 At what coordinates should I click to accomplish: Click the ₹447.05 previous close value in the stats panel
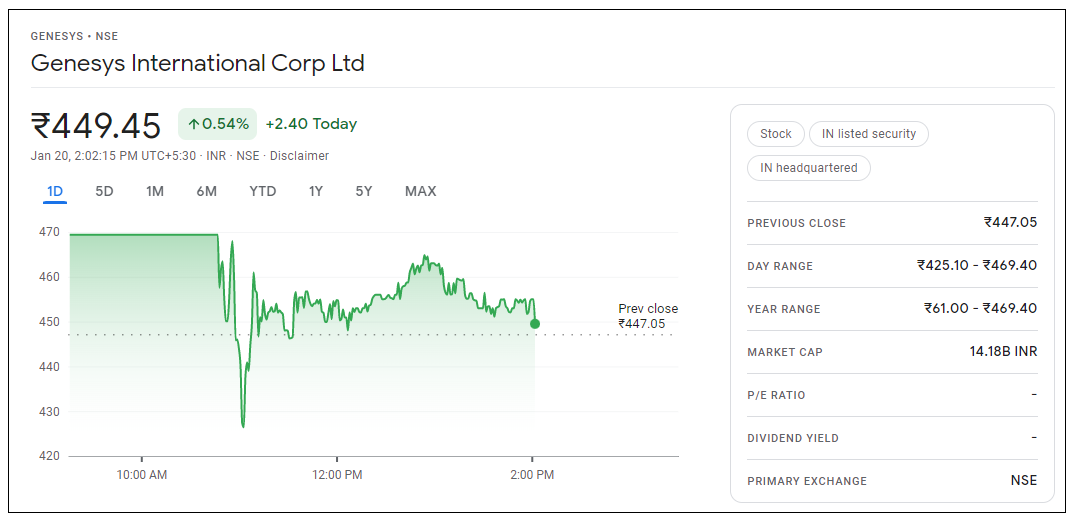[x=1010, y=222]
